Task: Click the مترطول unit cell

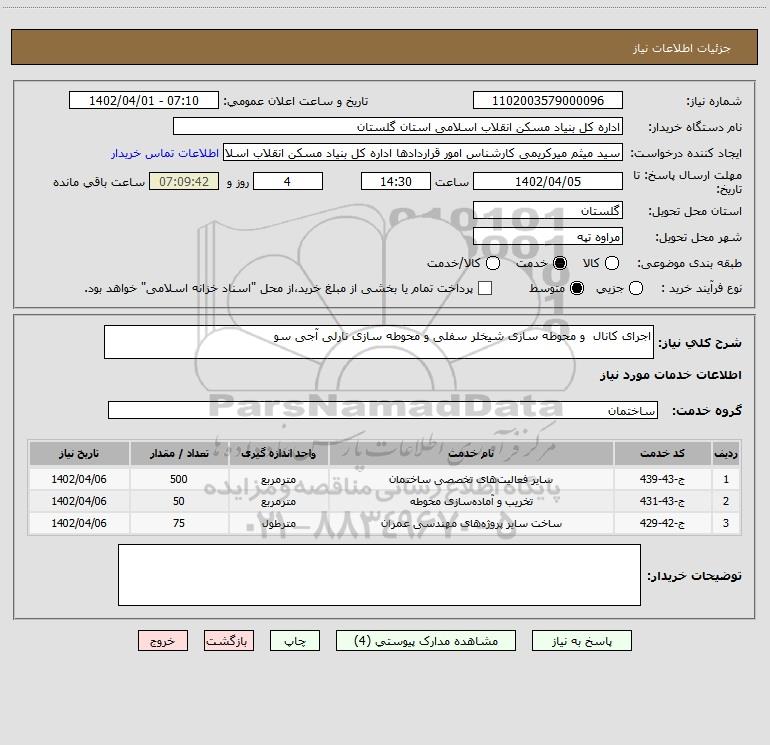Action: (x=278, y=524)
